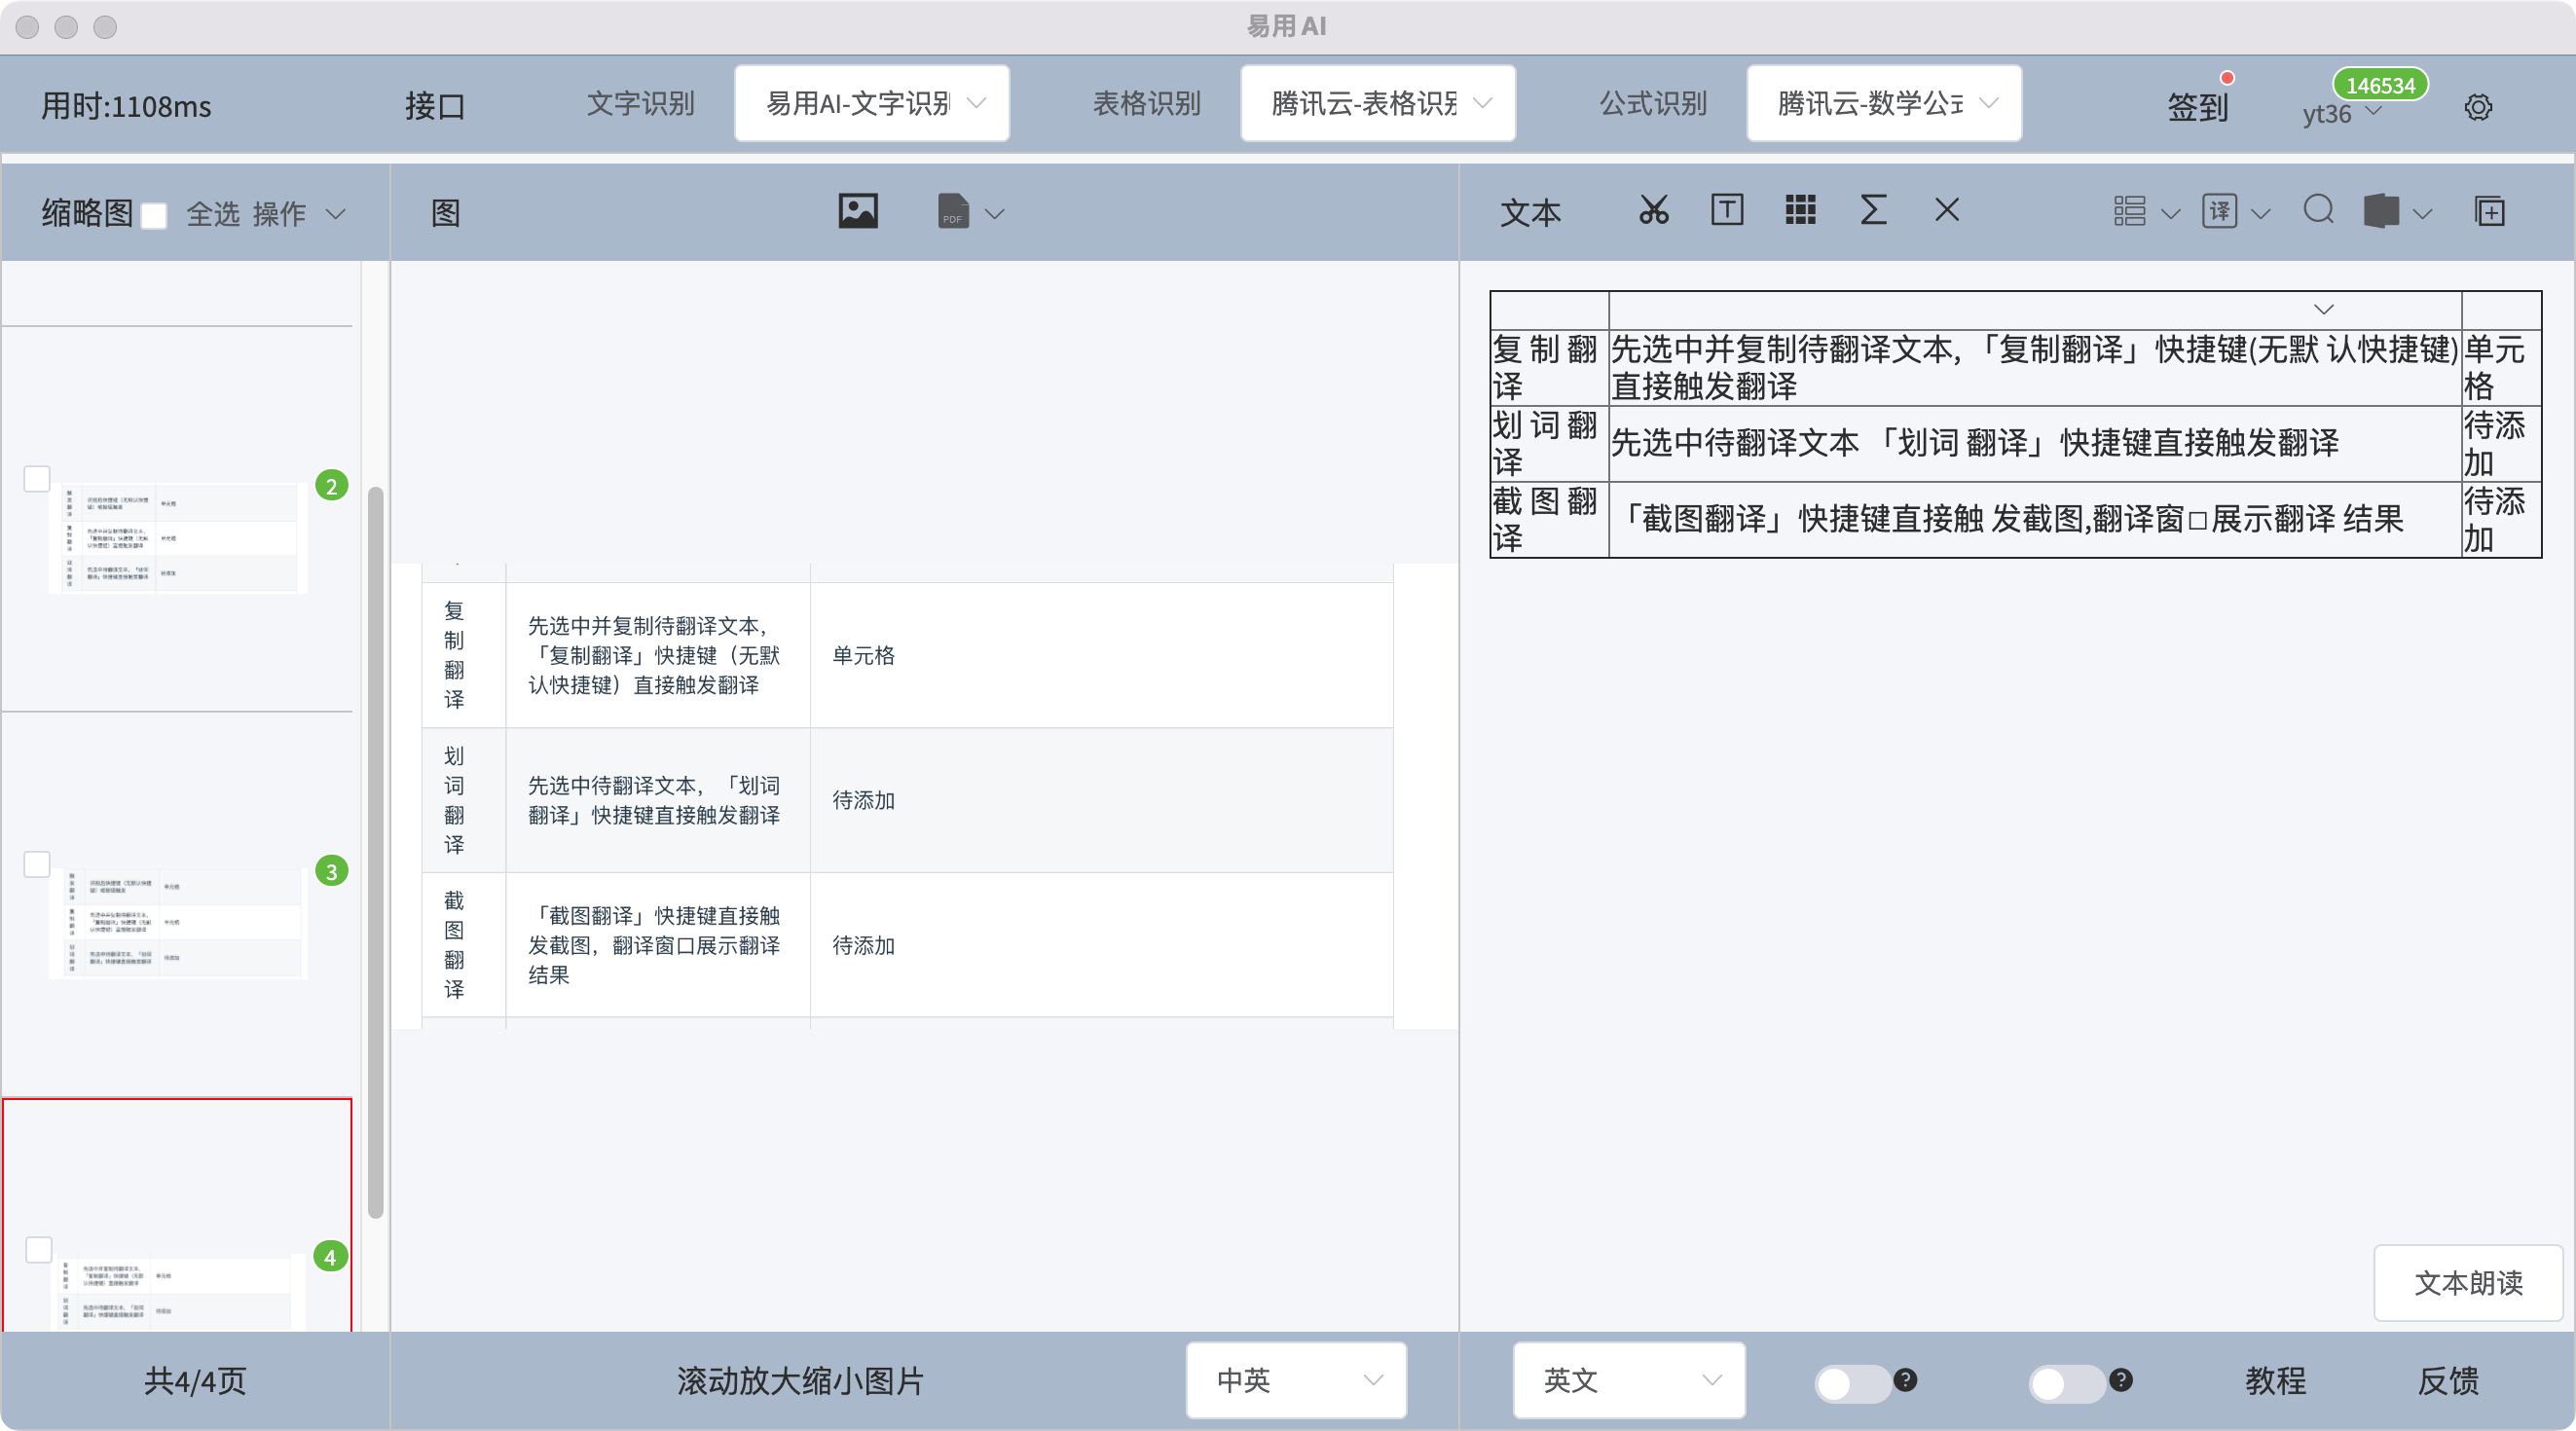2576x1431 pixels.
Task: Open the 教程 tutorial link
Action: pyautogui.click(x=2275, y=1381)
